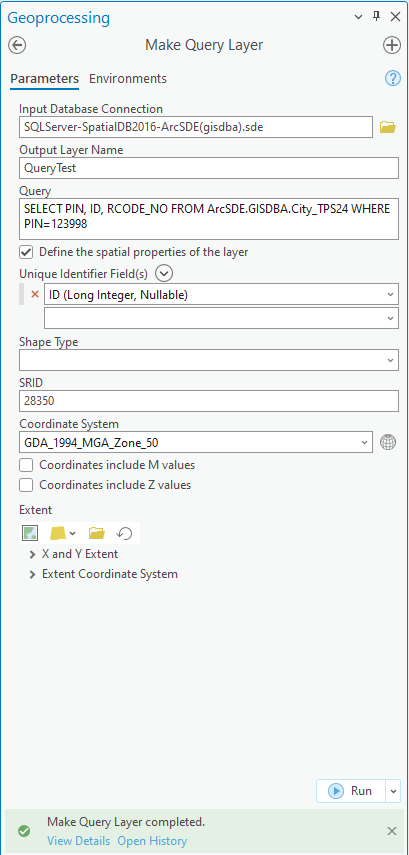Switch to the Environments tab
The image size is (409, 855).
(x=128, y=79)
